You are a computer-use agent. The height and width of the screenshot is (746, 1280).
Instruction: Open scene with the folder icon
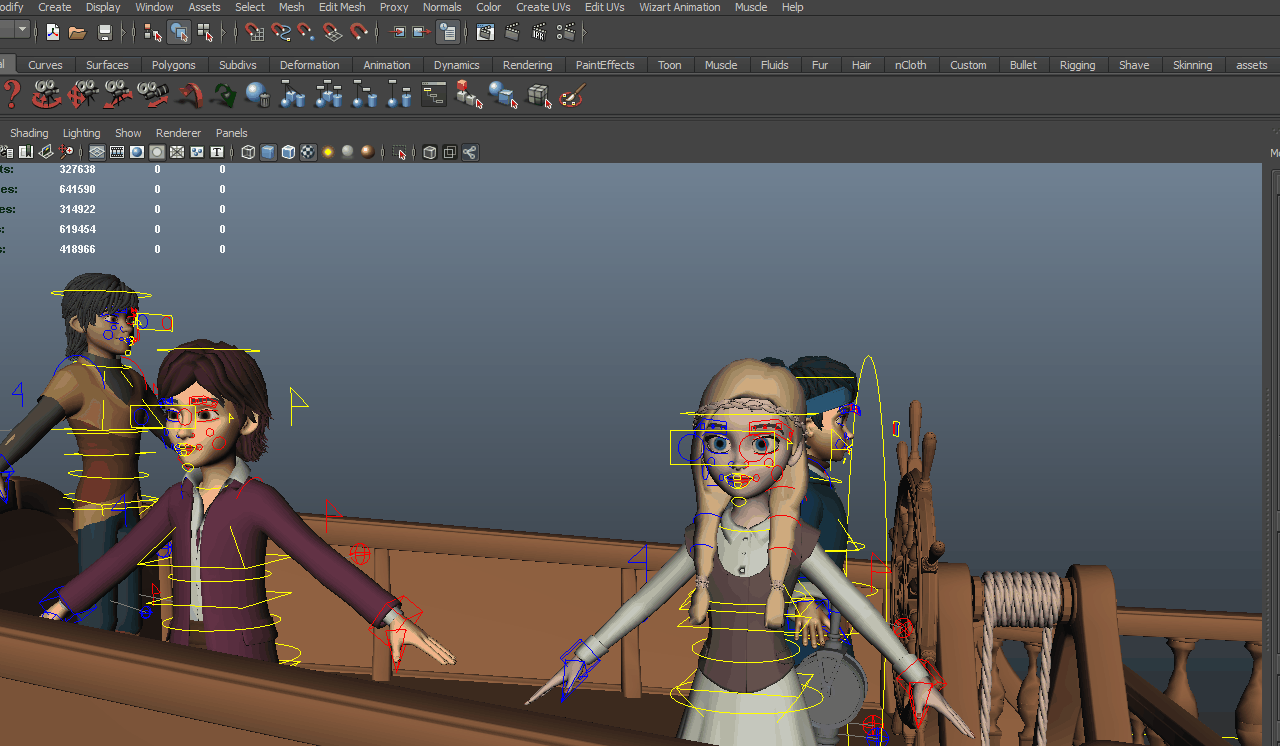point(78,32)
